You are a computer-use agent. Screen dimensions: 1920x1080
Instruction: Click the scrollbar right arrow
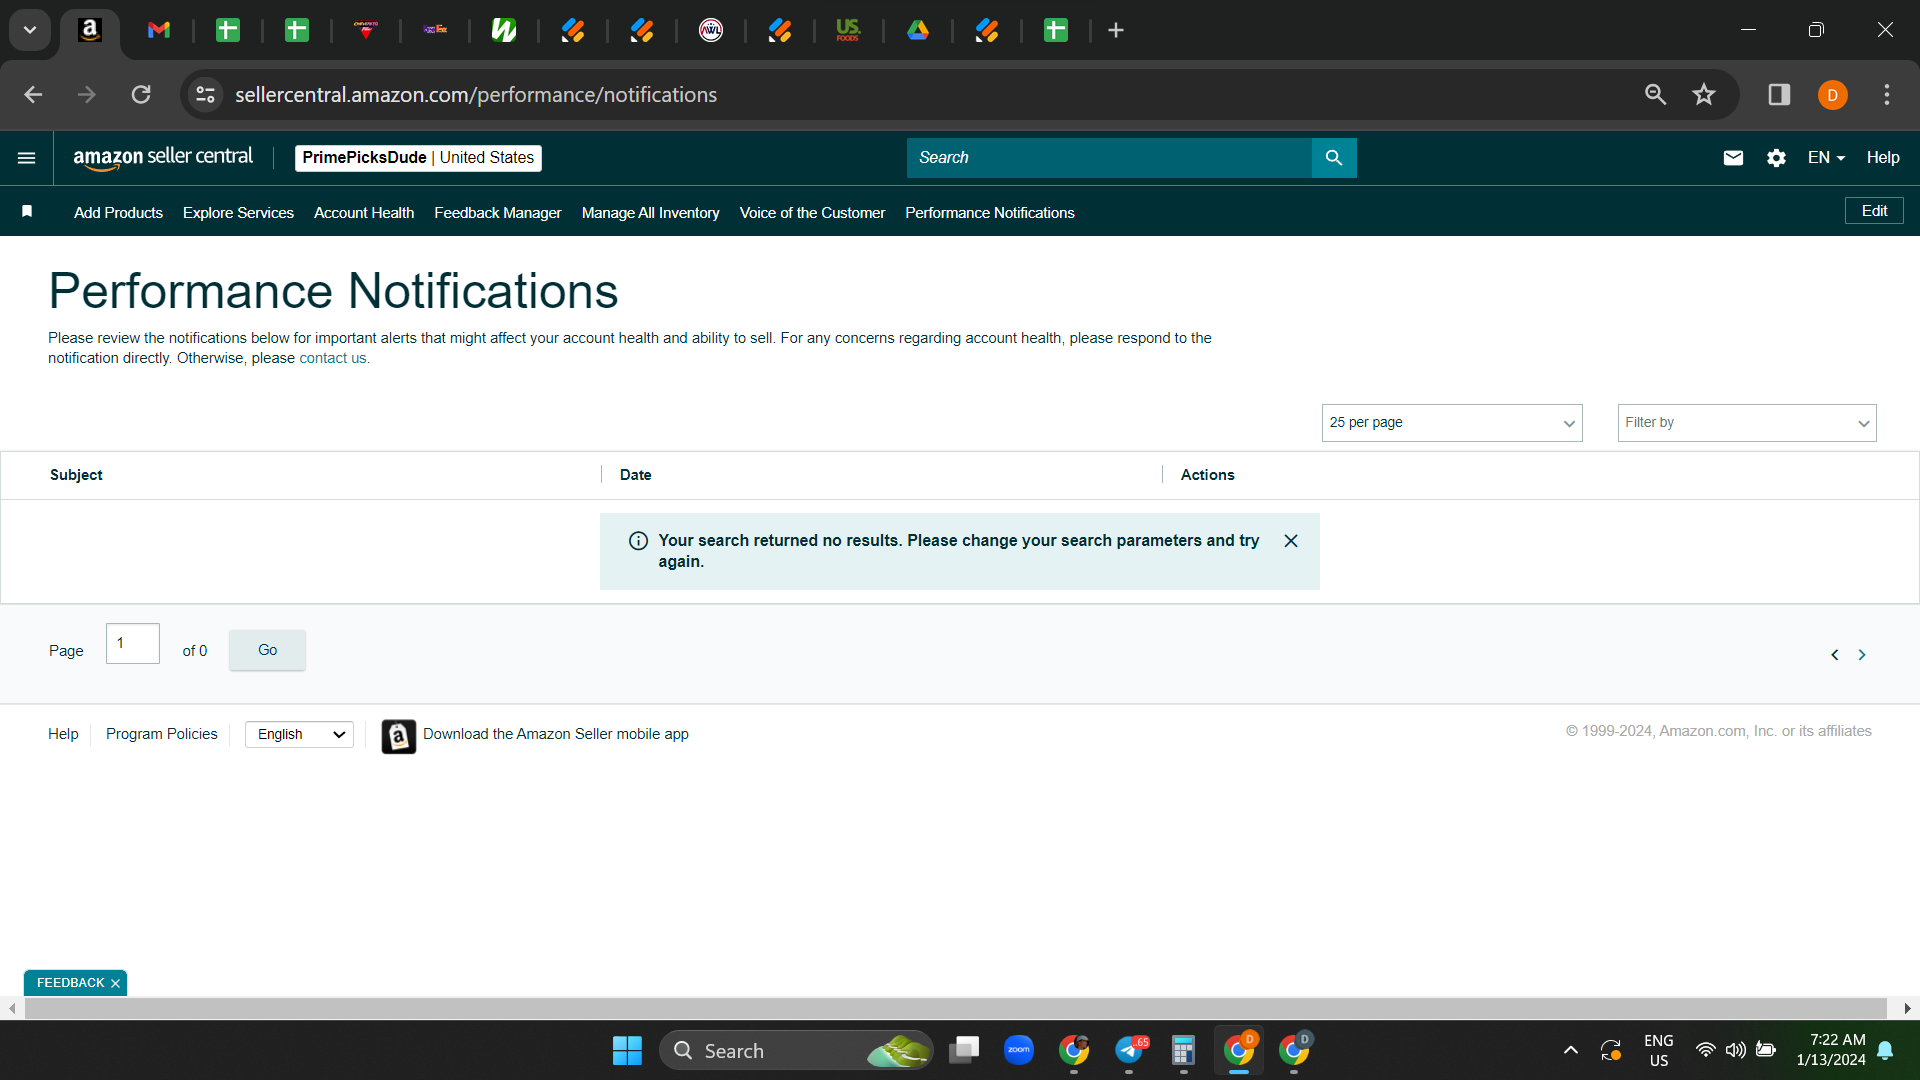(x=1907, y=1009)
